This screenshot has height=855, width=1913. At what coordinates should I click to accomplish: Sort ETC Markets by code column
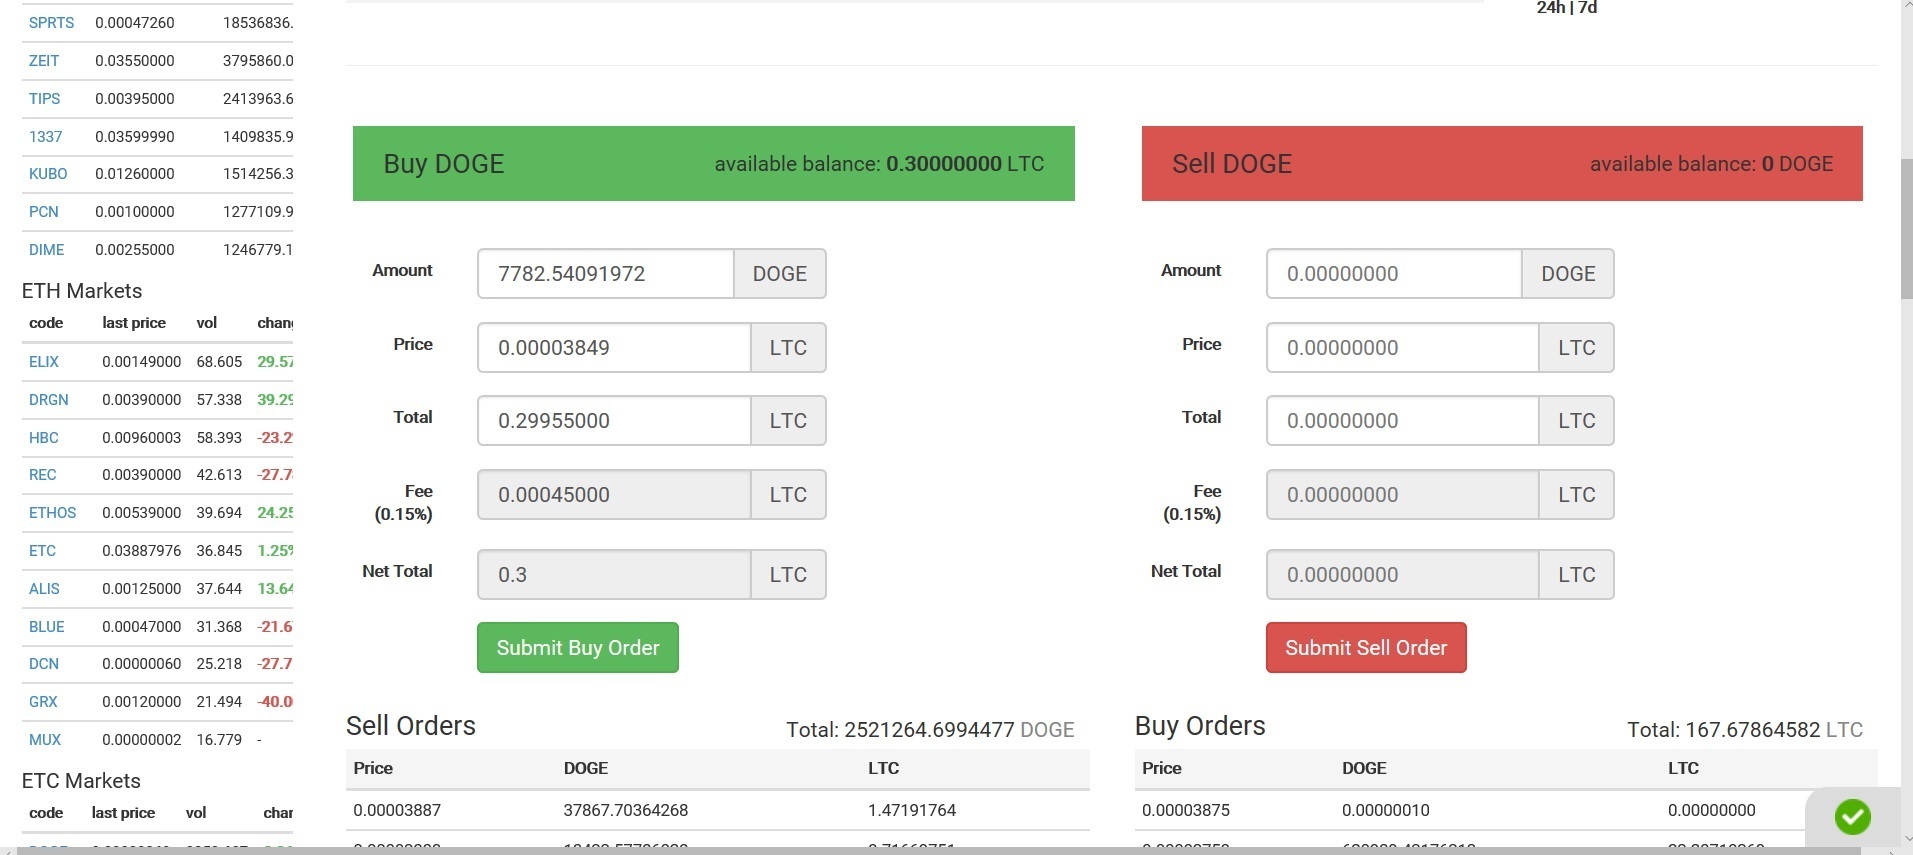tap(46, 812)
